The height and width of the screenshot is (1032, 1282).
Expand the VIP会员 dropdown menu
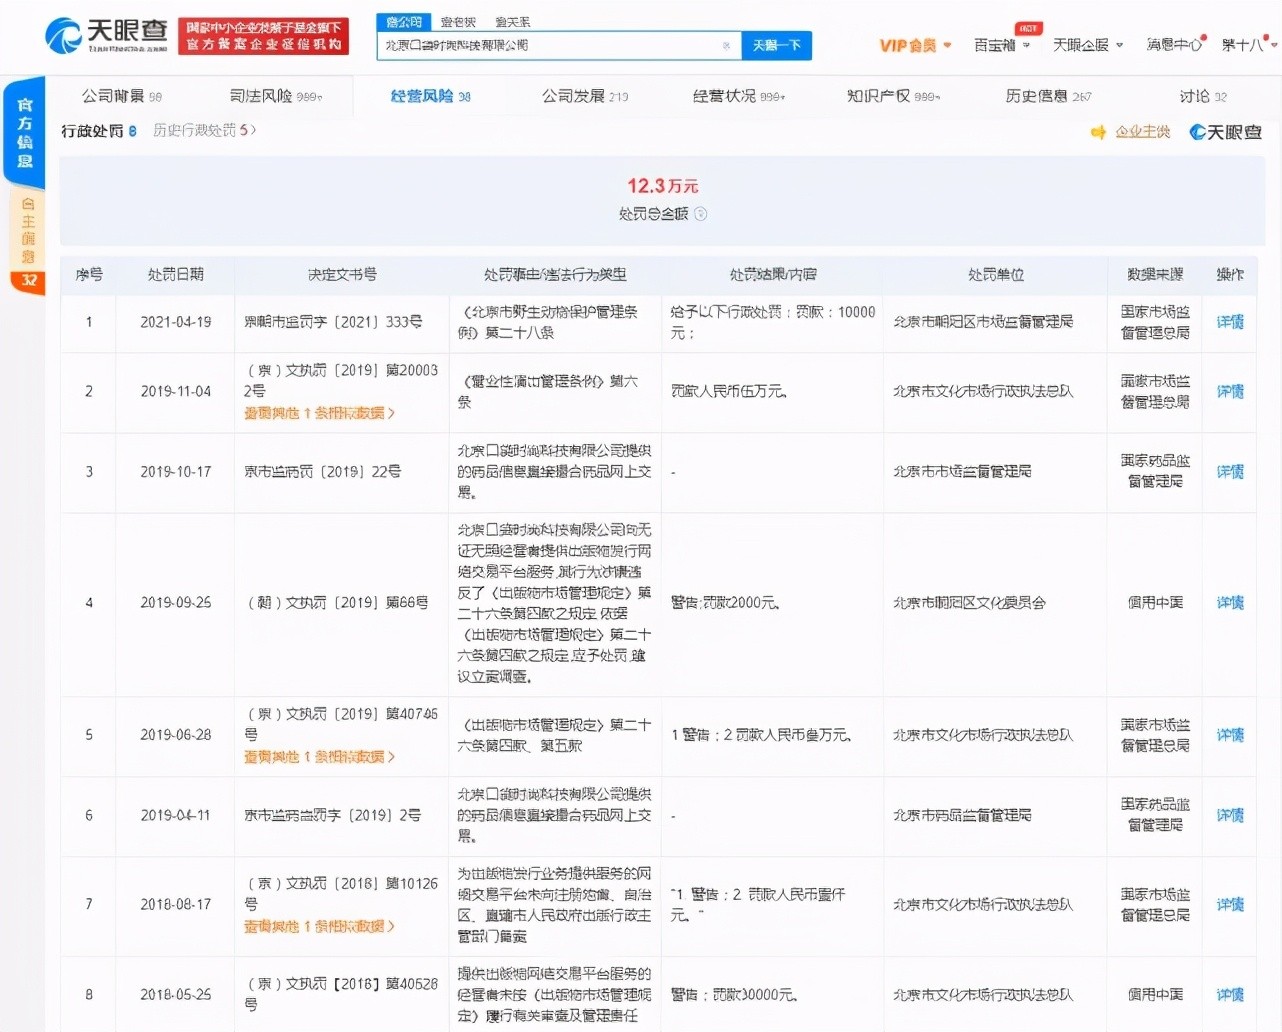[914, 45]
